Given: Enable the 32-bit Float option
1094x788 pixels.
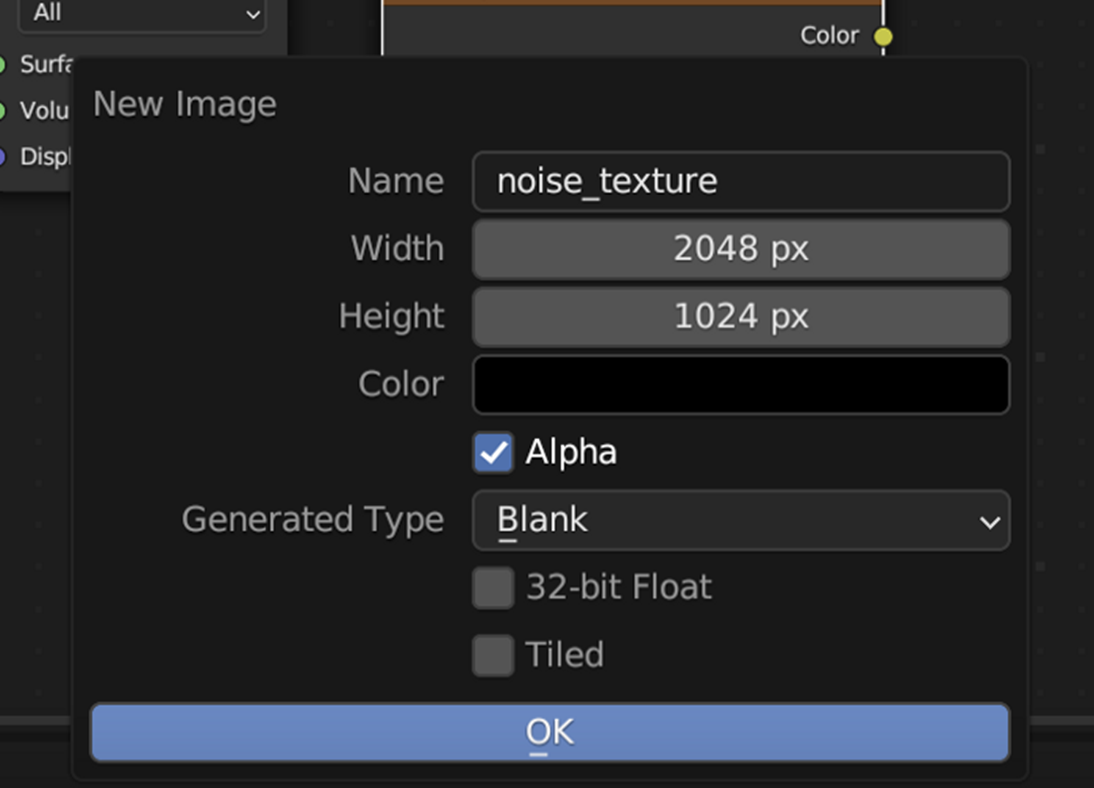Looking at the screenshot, I should click(492, 588).
